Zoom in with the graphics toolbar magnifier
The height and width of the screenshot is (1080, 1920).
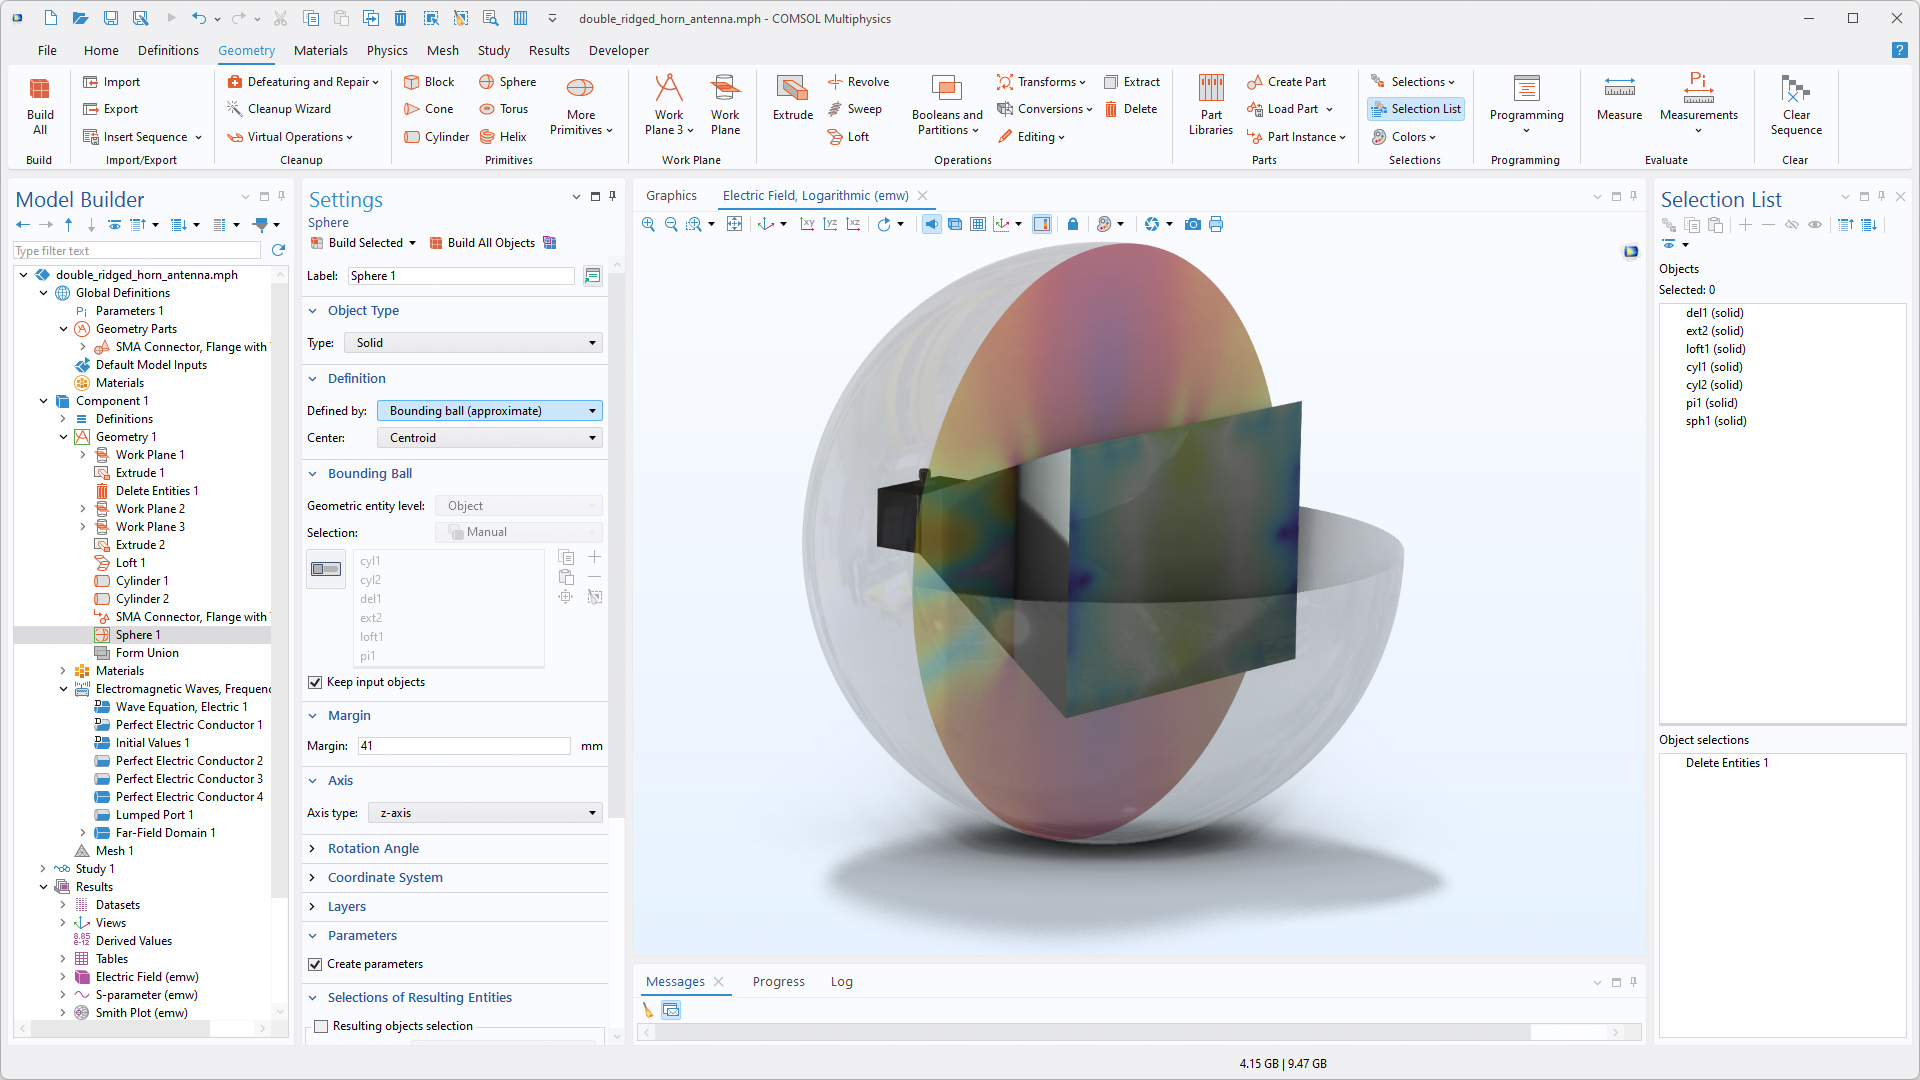(x=648, y=224)
